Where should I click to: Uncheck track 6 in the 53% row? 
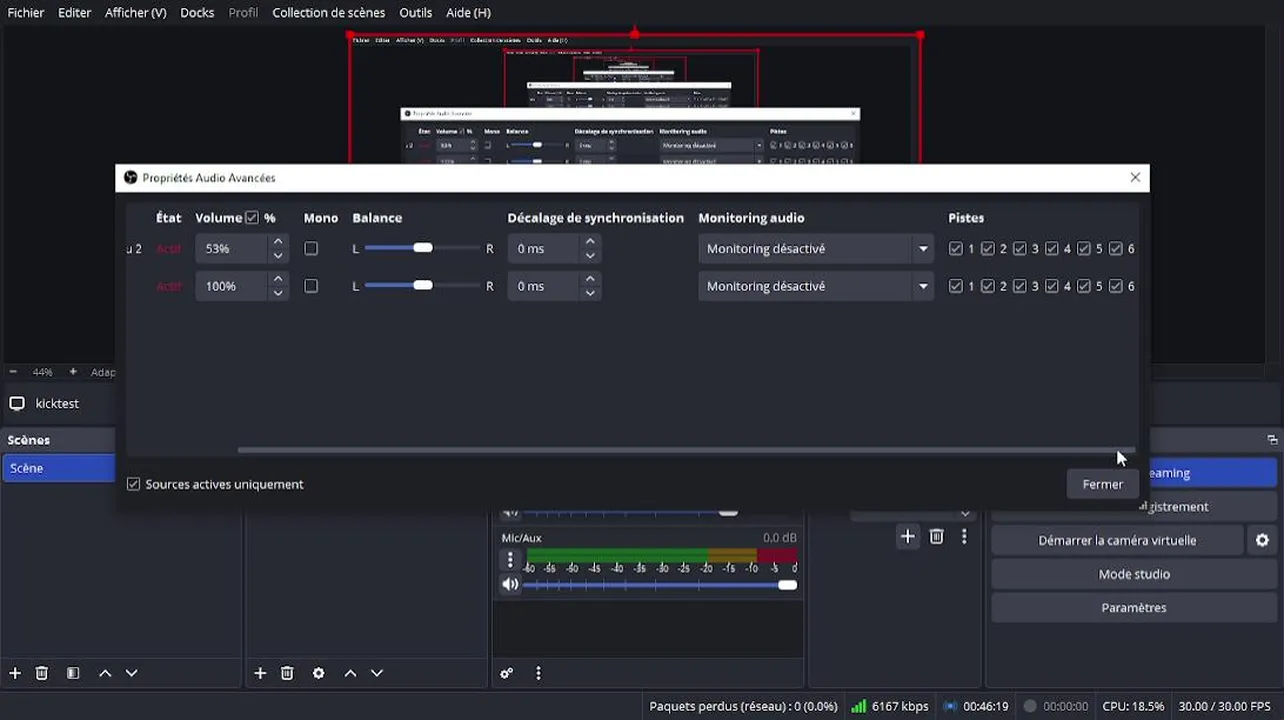pos(1116,248)
